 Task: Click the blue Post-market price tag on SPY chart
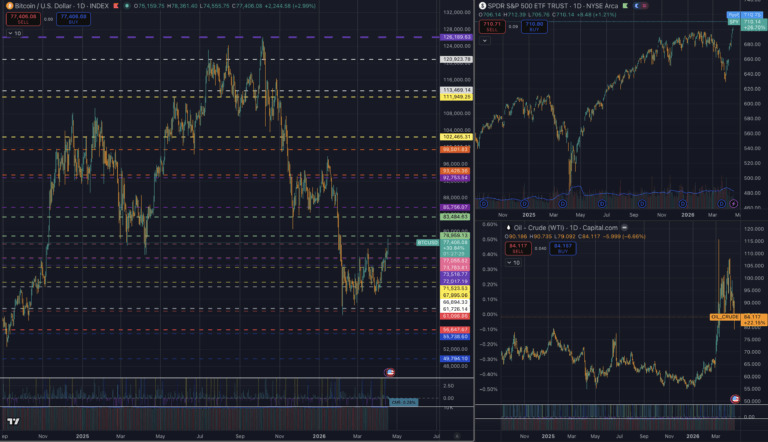click(x=747, y=15)
